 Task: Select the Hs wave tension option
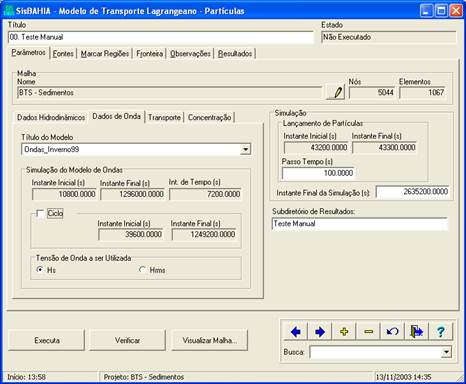(40, 269)
